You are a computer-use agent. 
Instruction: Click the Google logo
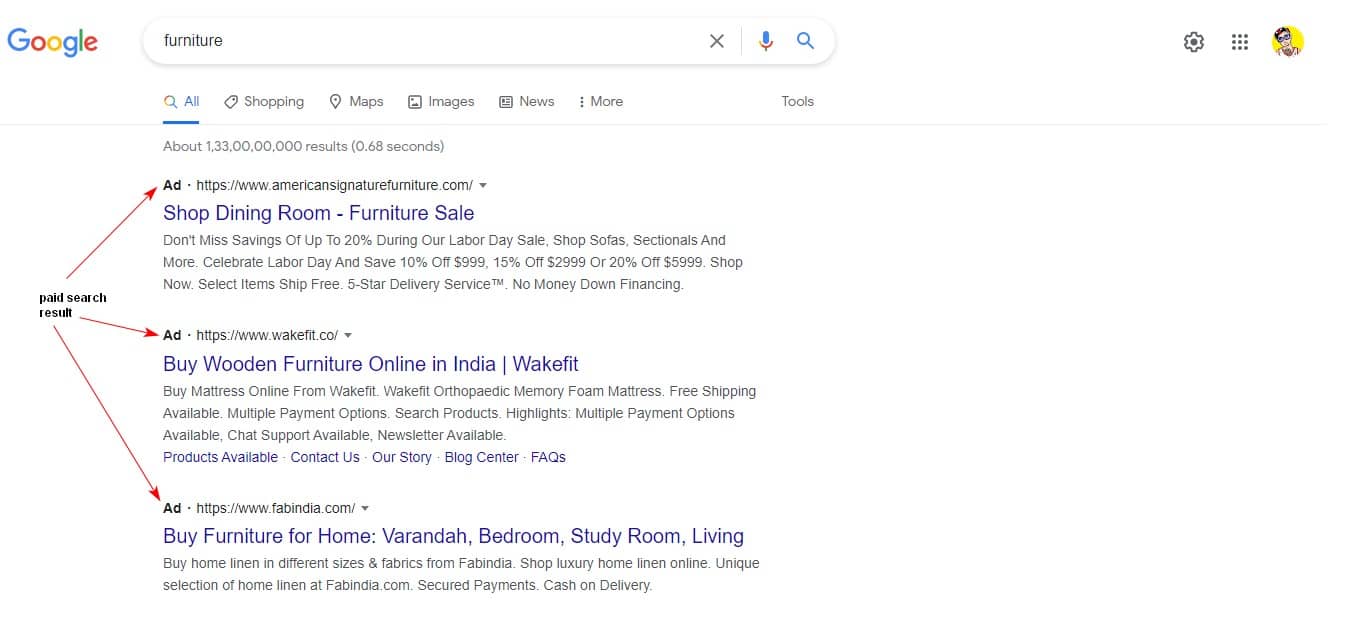(53, 41)
